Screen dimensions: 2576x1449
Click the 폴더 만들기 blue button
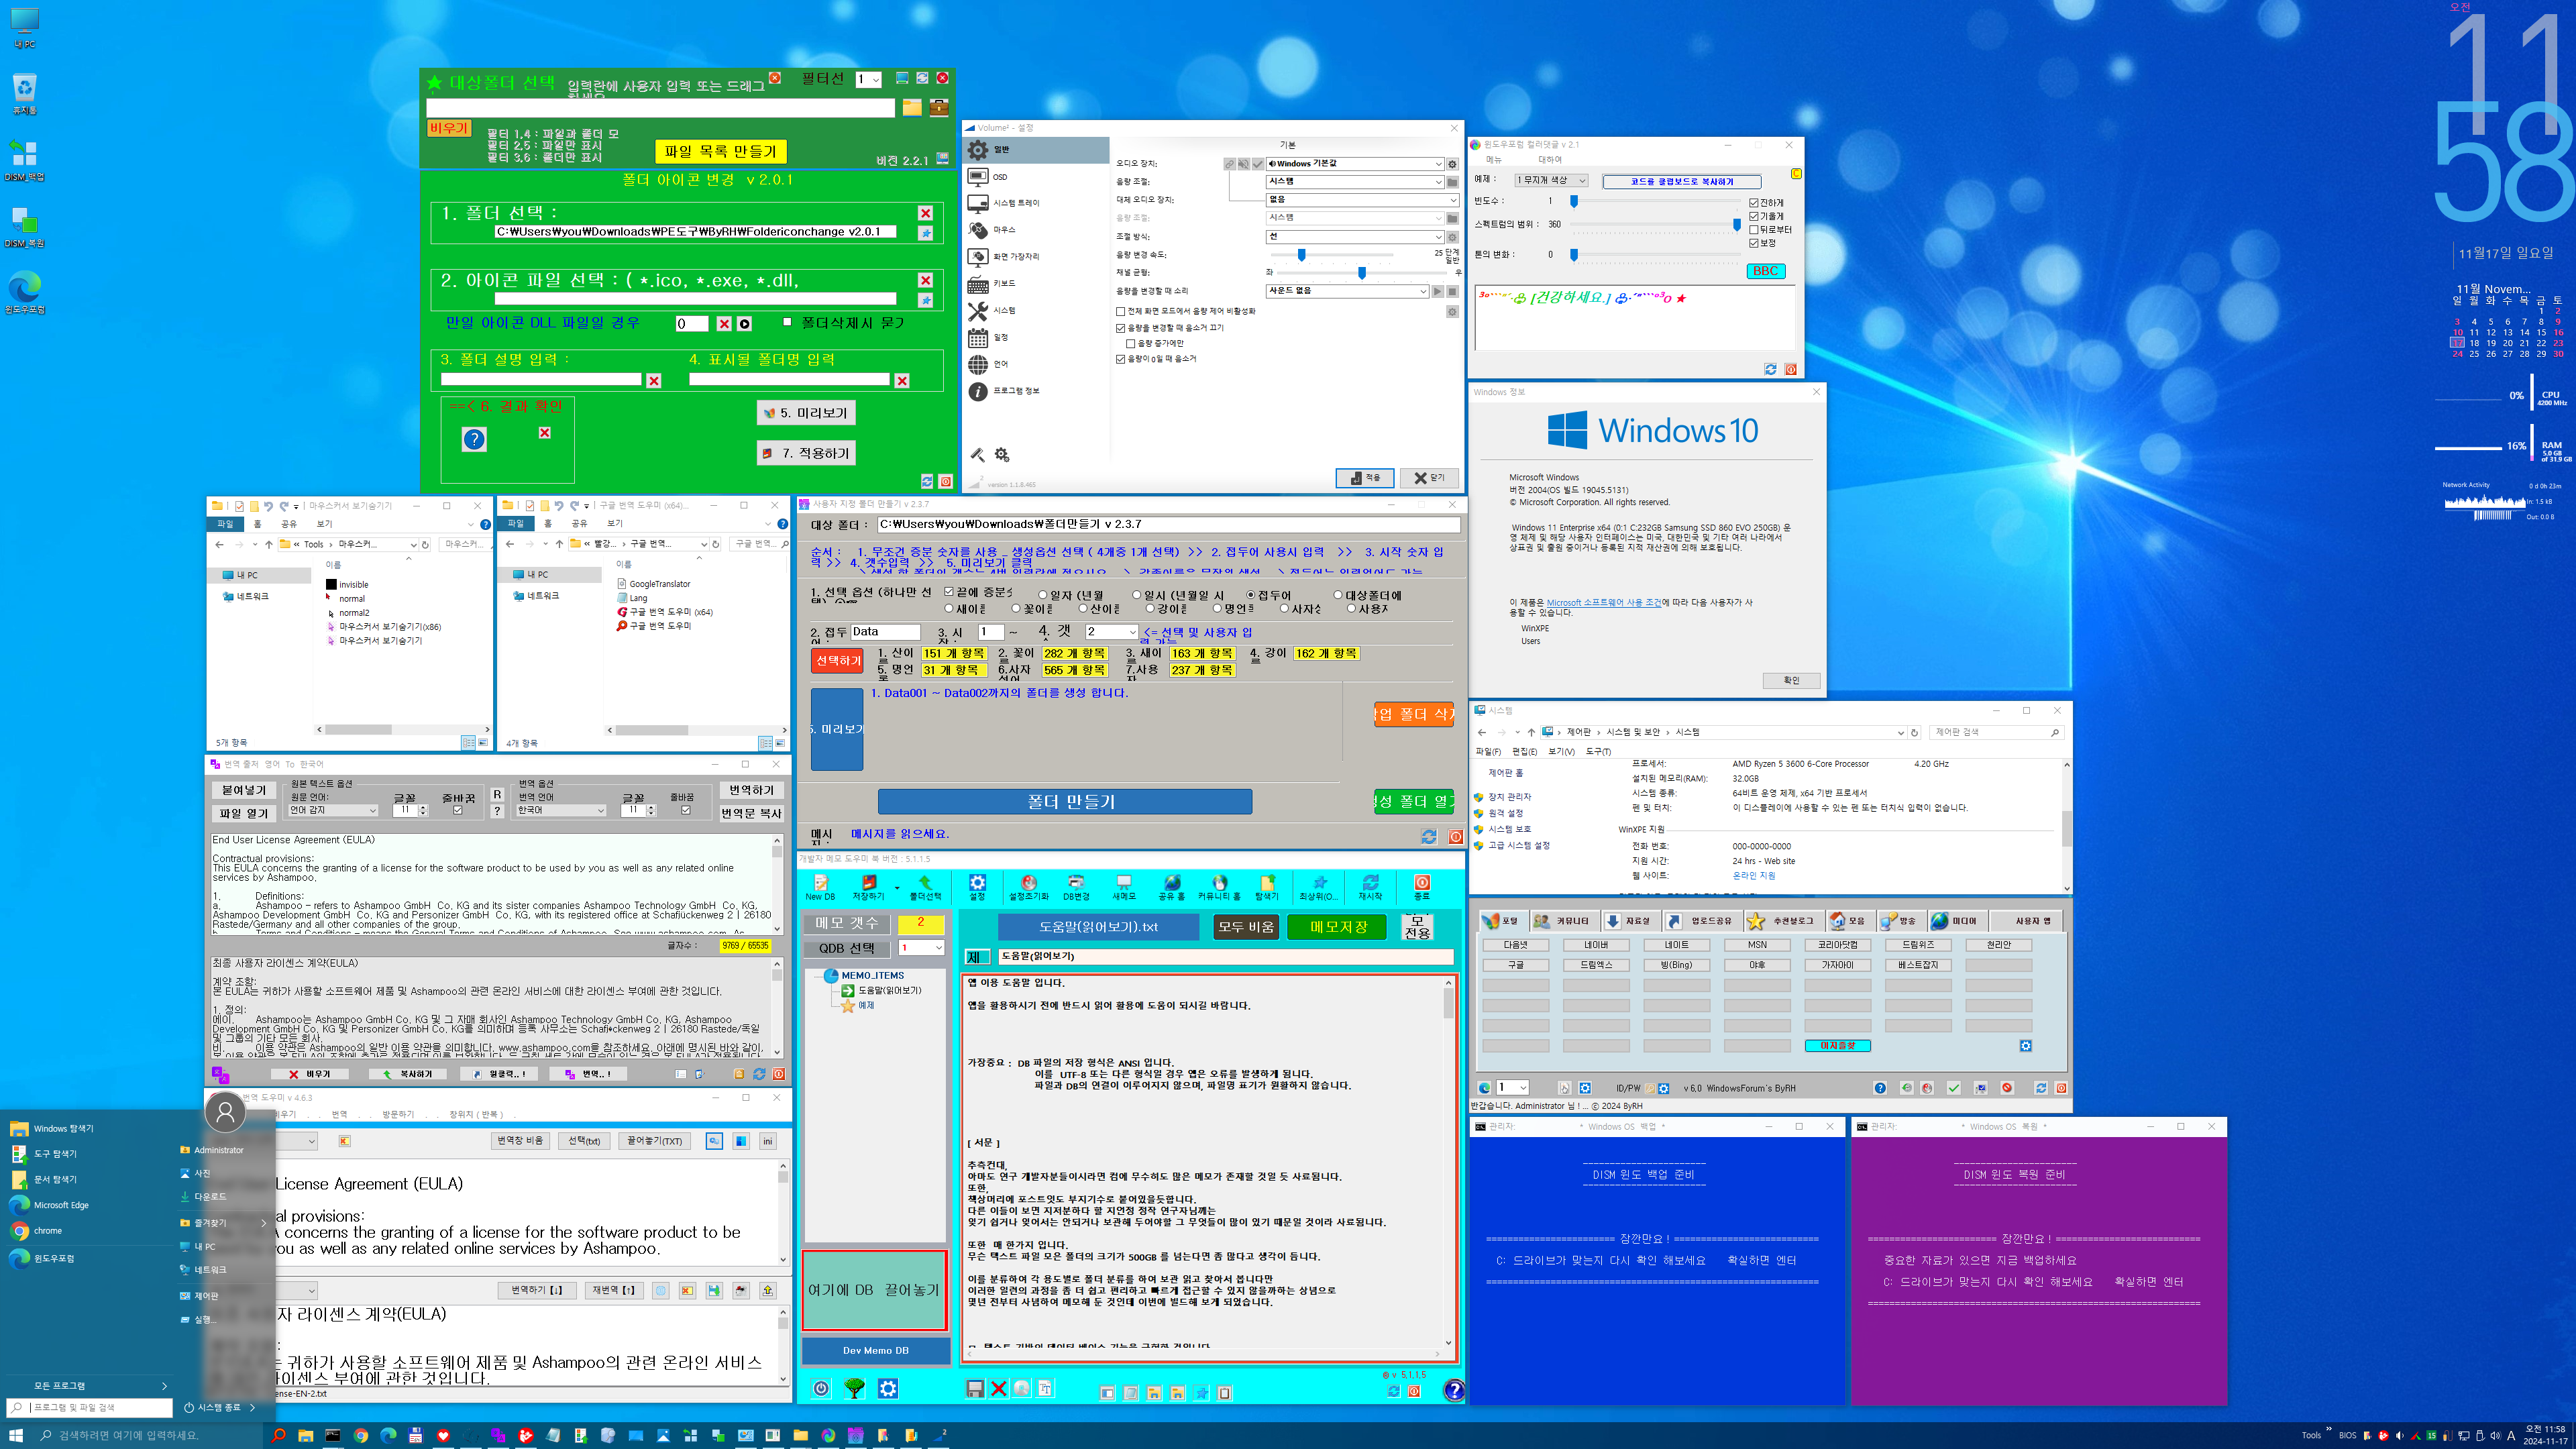click(1065, 802)
